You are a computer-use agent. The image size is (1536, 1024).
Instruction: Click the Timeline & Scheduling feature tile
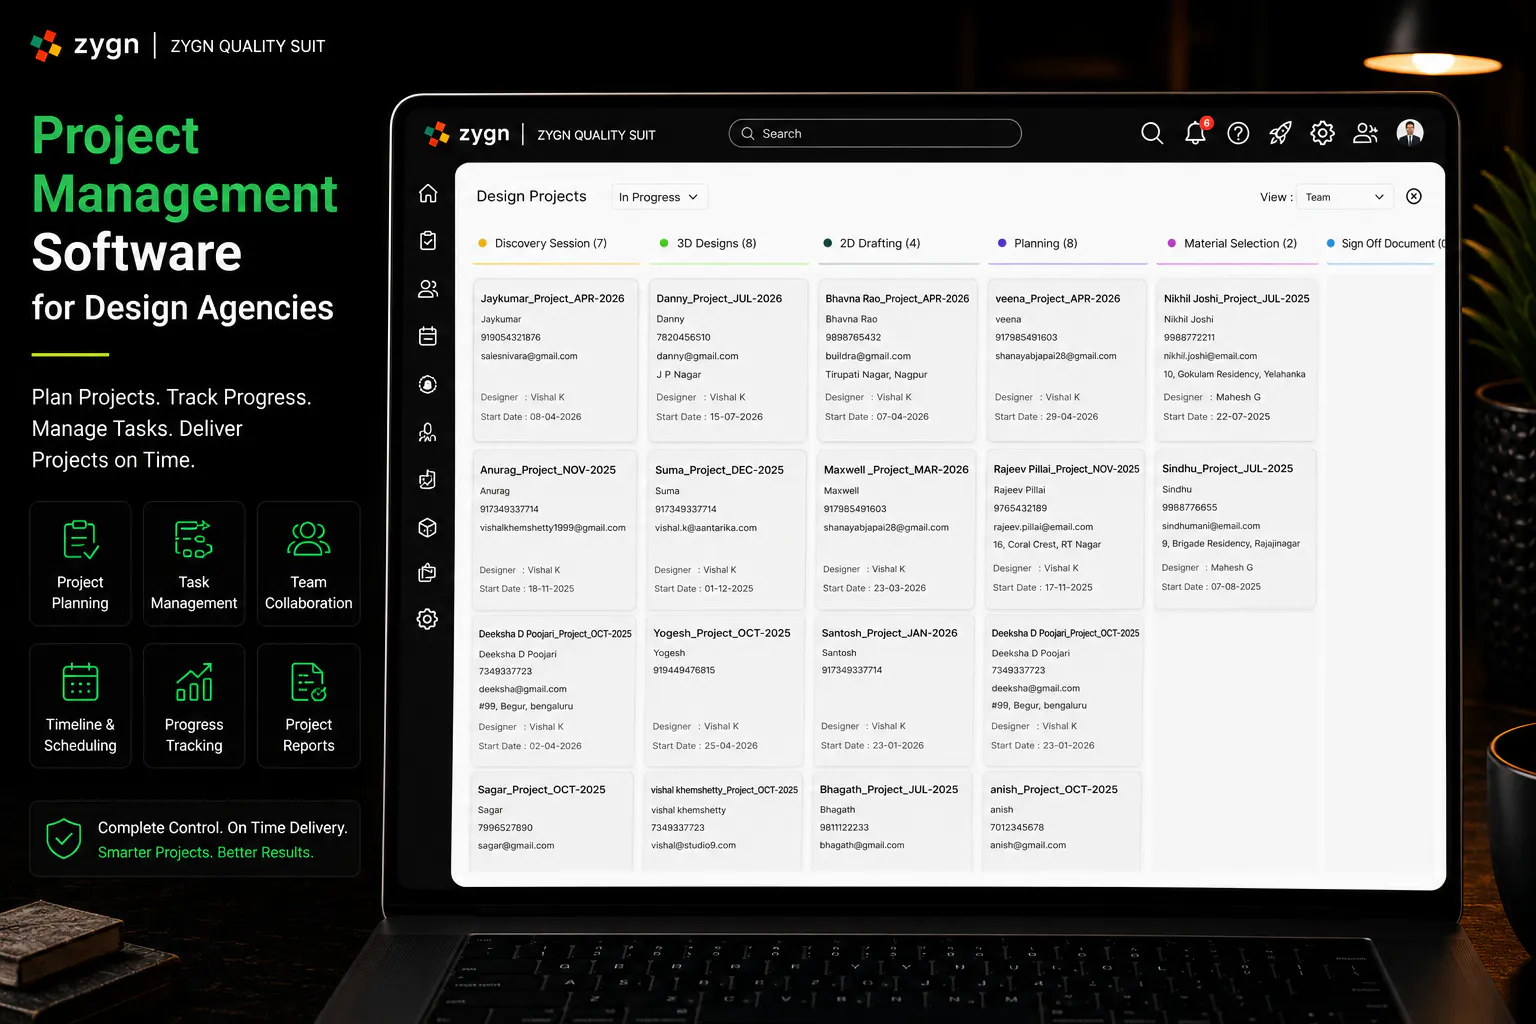80,706
